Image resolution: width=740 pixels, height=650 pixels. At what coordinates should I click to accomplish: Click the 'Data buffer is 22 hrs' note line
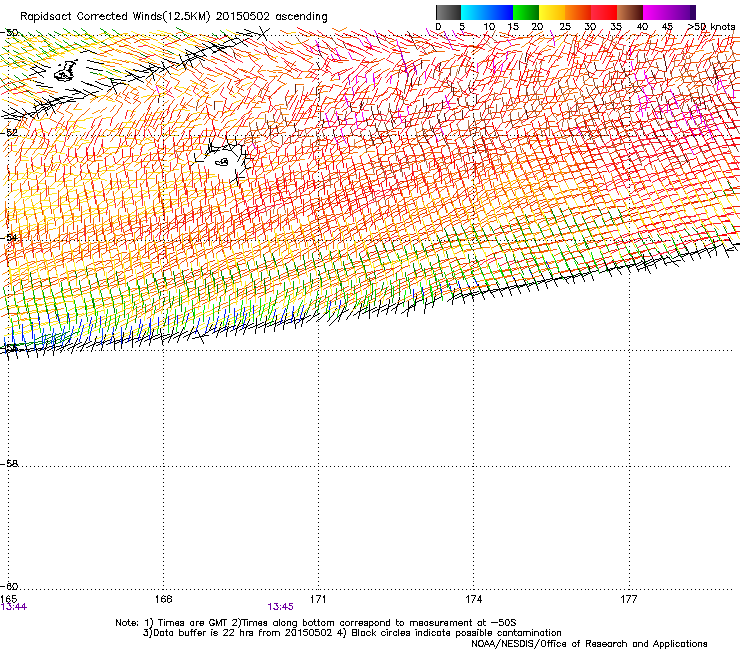coord(352,633)
